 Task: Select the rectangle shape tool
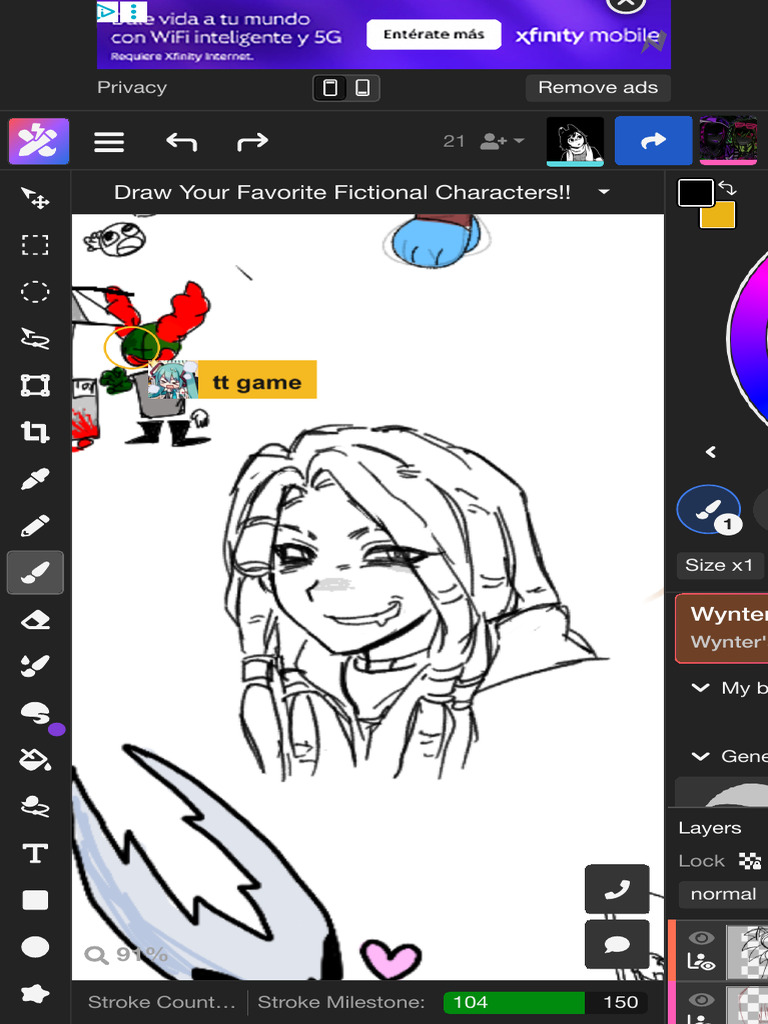click(35, 901)
